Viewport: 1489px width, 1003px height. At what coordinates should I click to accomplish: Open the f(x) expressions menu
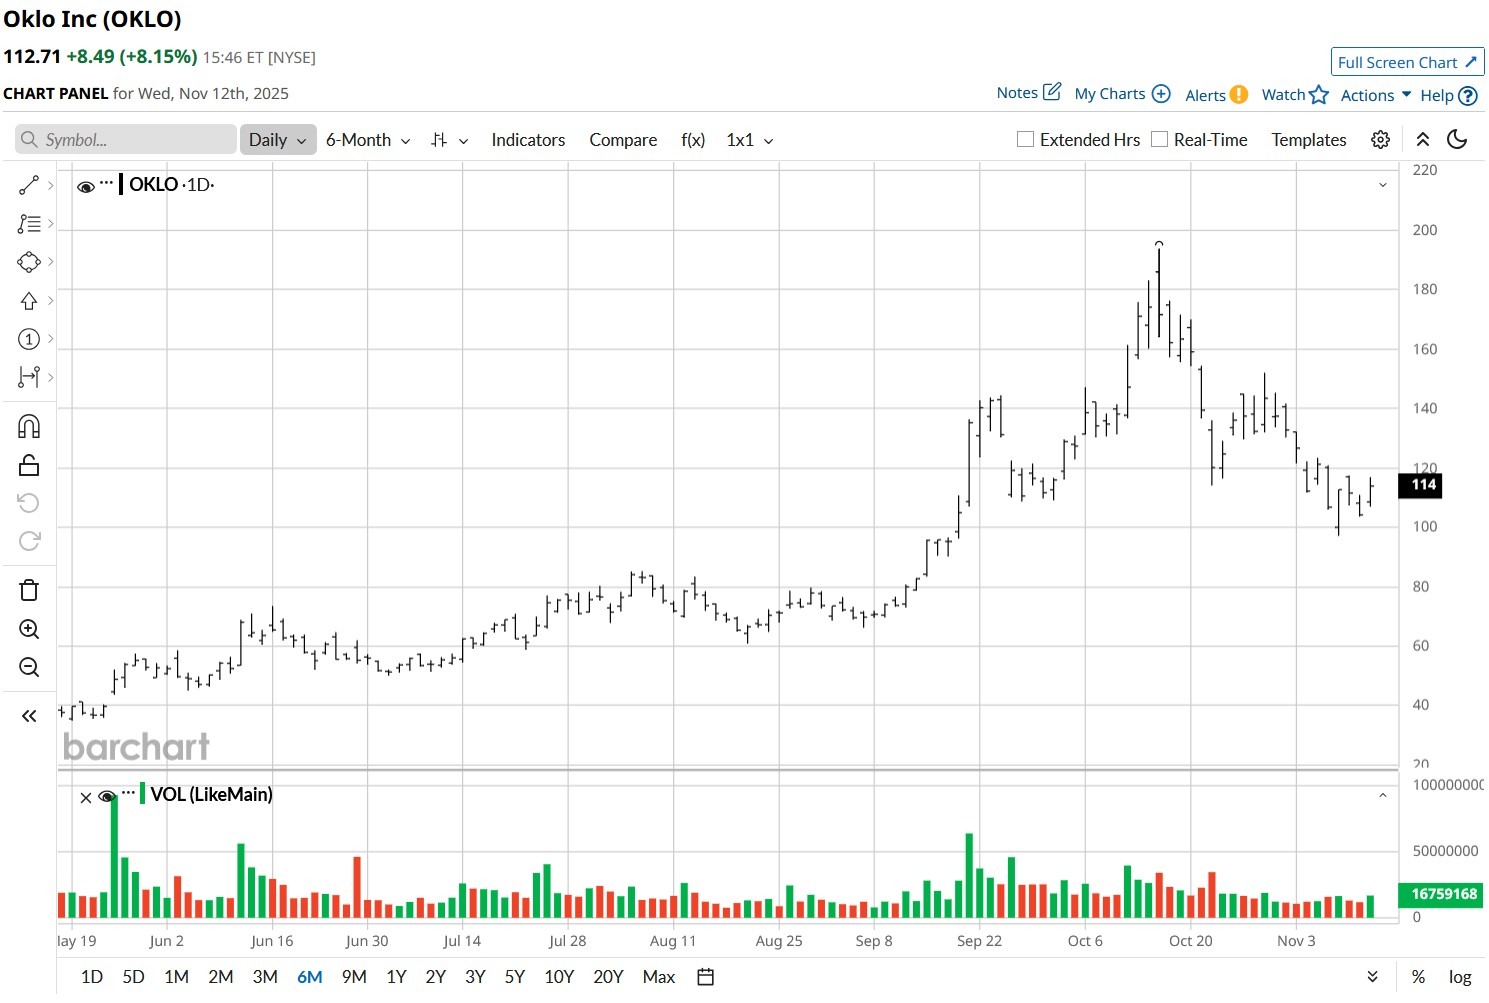pos(693,140)
